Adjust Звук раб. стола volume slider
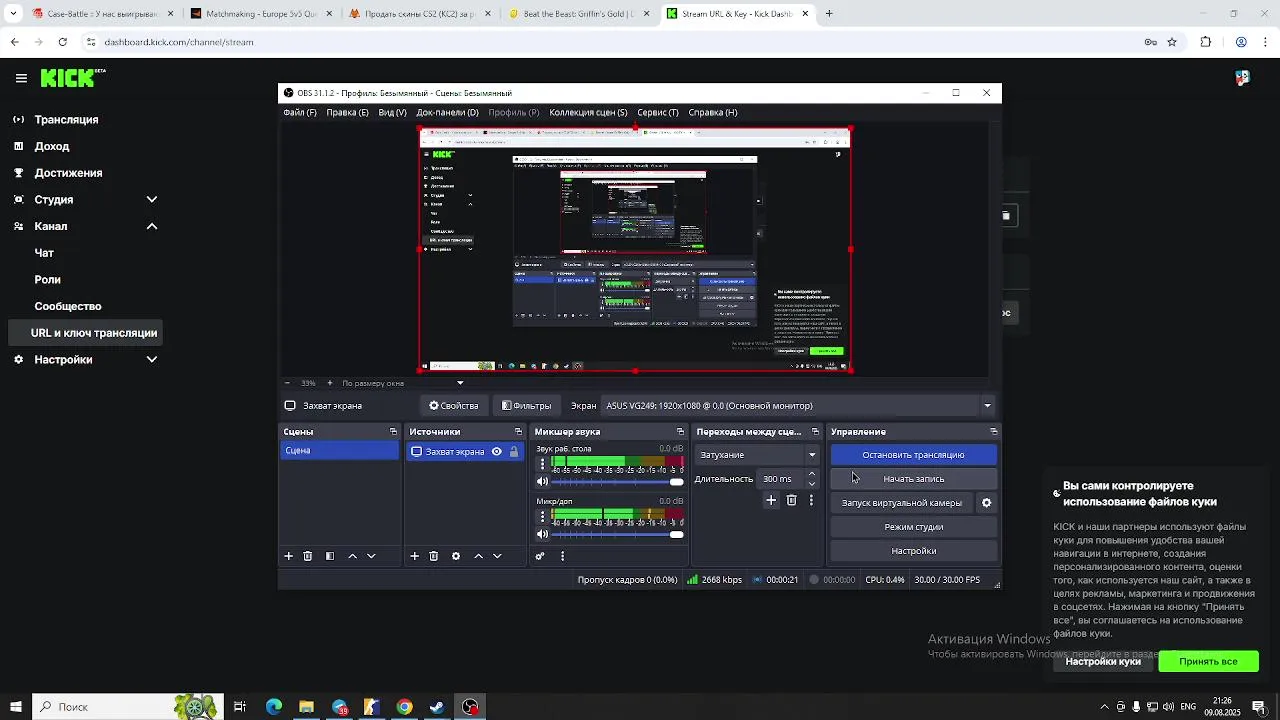The image size is (1280, 720). click(618, 482)
